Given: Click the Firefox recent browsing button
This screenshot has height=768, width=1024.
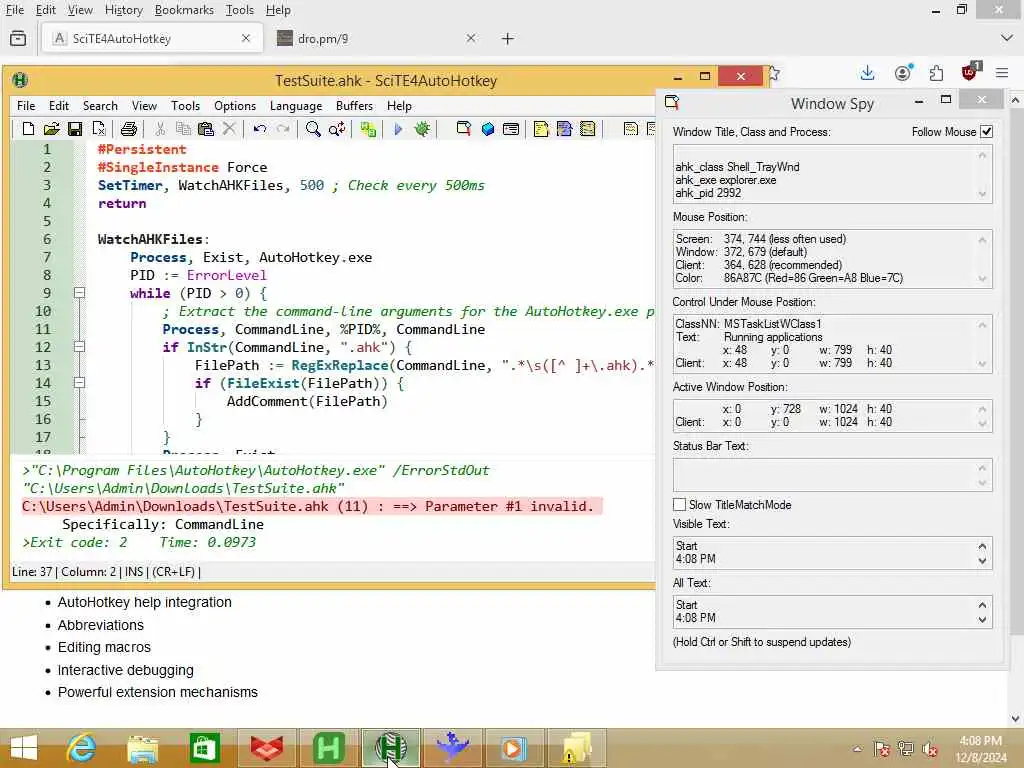Looking at the screenshot, I should click(18, 39).
